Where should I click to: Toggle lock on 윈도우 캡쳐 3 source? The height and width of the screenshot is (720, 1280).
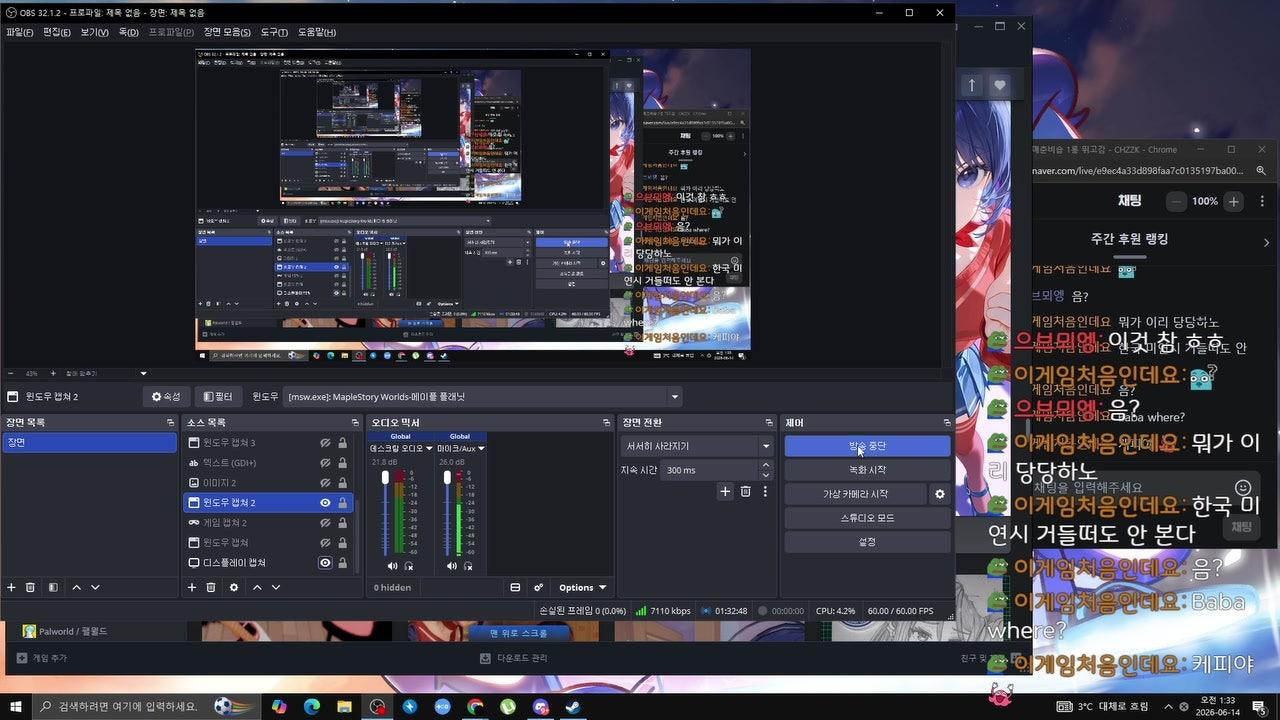pyautogui.click(x=343, y=443)
